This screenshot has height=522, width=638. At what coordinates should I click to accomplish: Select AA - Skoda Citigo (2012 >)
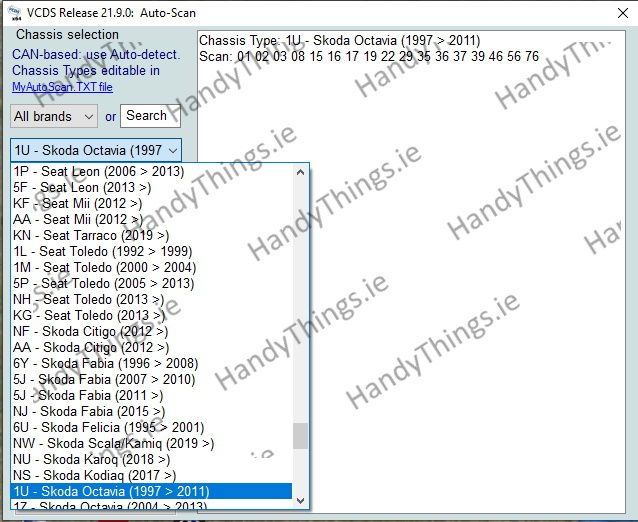(x=151, y=347)
